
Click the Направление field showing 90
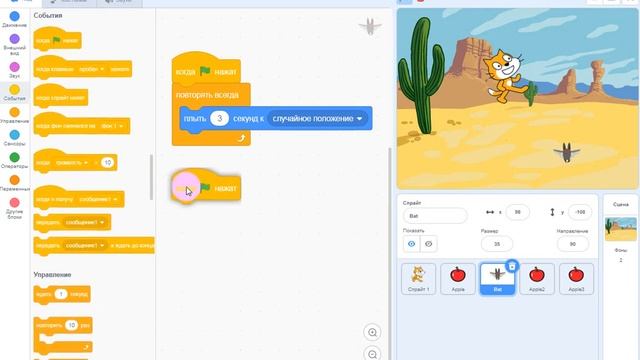[573, 244]
